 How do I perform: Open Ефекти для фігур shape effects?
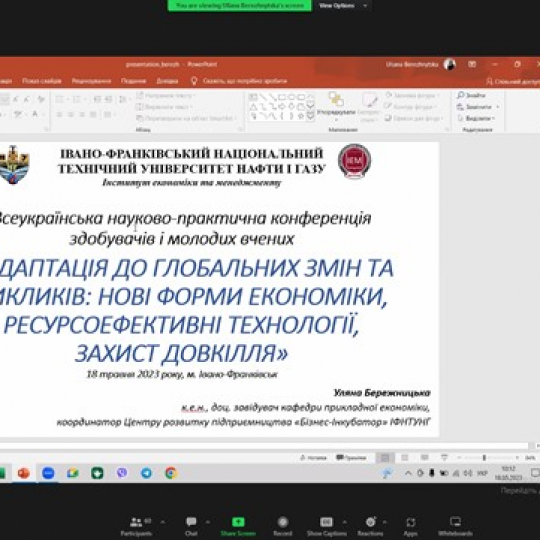point(414,118)
